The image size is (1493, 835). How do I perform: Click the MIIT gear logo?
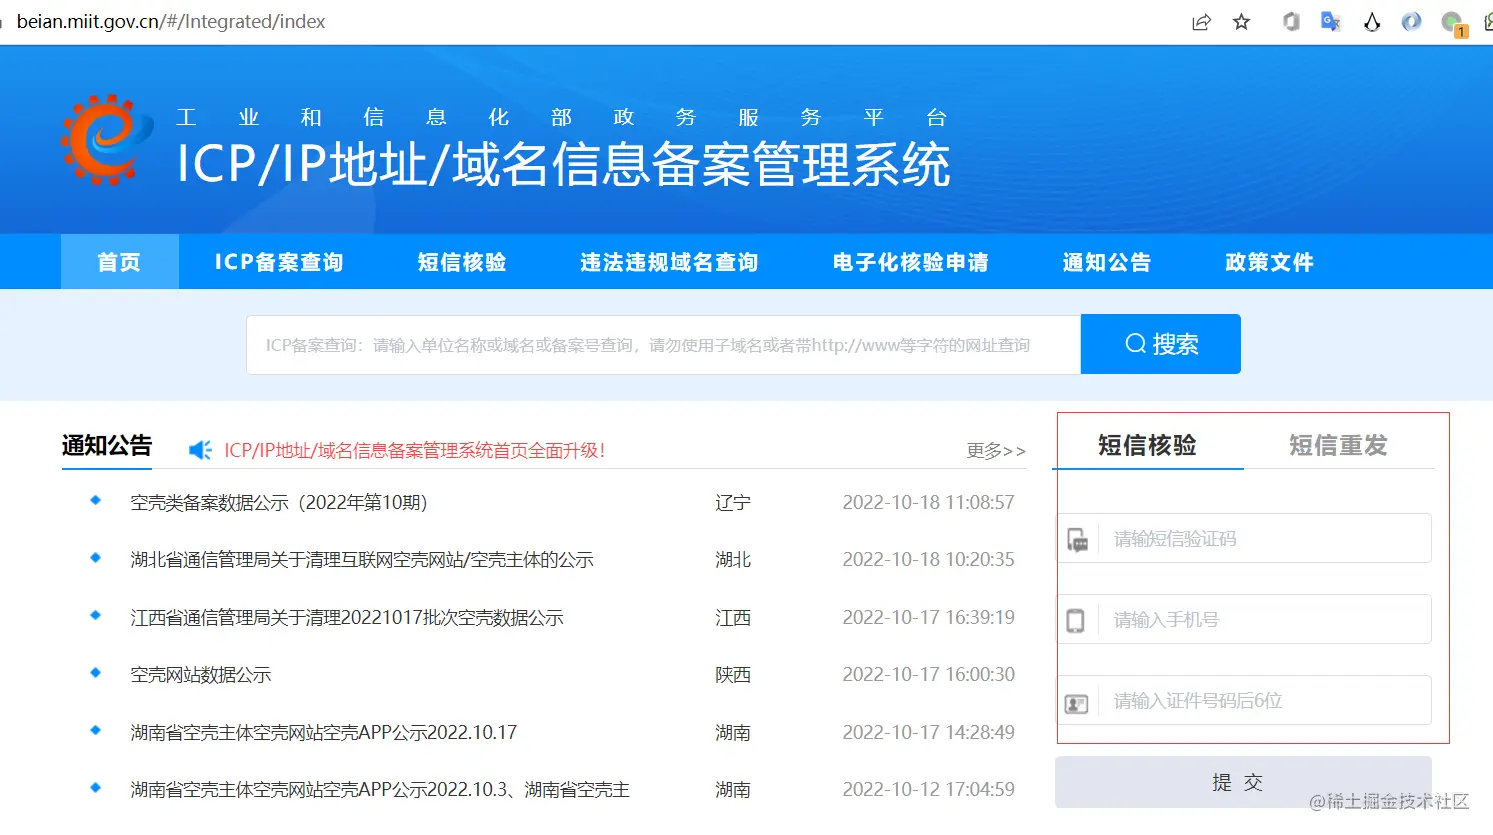[107, 140]
